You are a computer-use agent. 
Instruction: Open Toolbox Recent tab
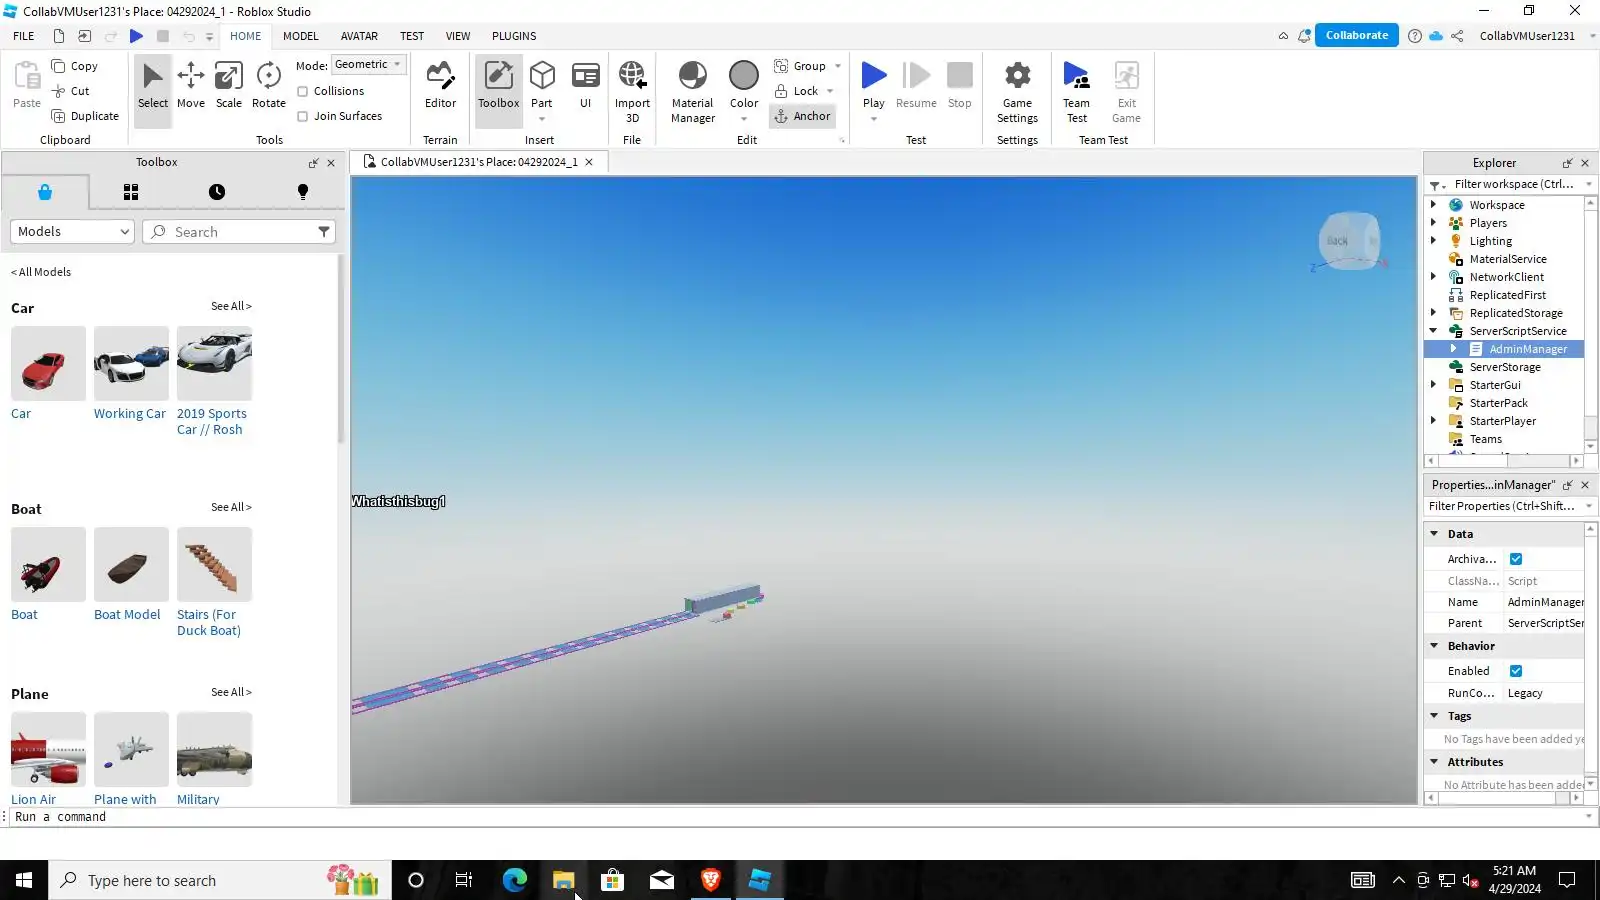pos(217,192)
